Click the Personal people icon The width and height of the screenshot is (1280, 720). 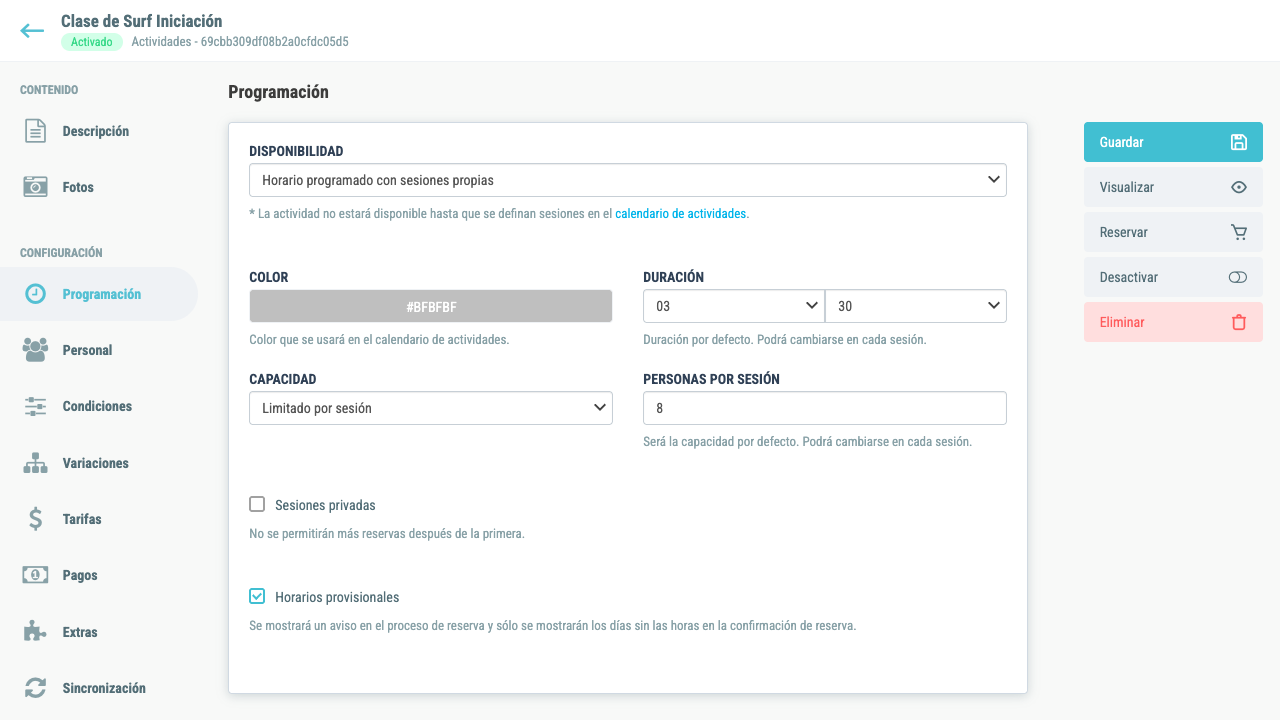(35, 350)
